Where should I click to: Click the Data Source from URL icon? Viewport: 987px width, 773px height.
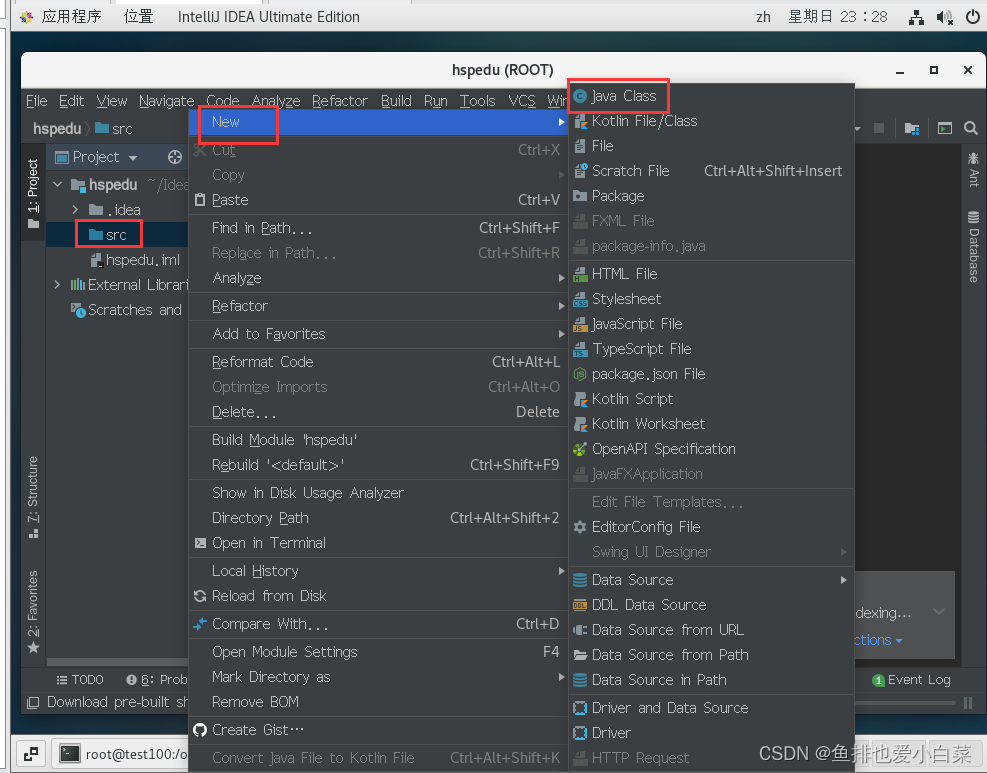coord(580,630)
